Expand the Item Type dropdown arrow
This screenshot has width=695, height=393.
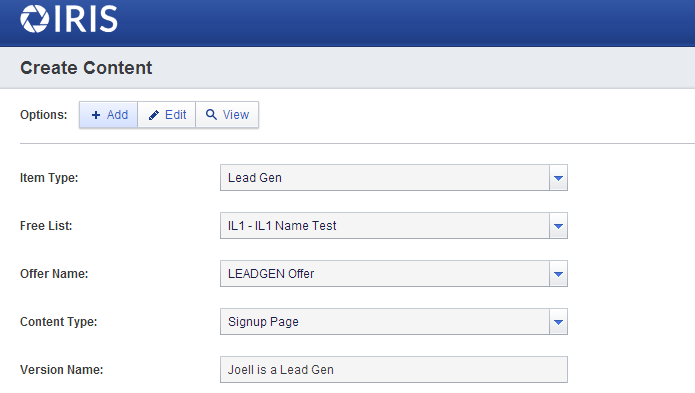pos(558,178)
